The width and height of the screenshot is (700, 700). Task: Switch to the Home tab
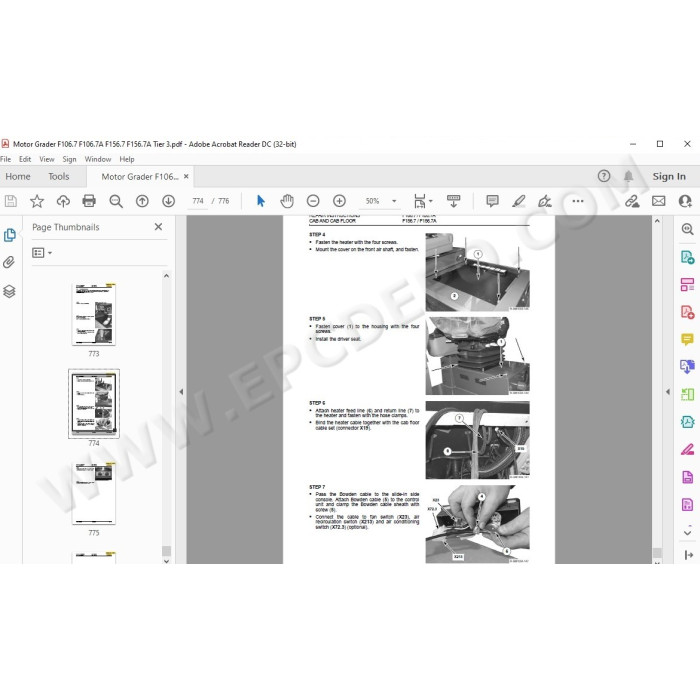tap(18, 176)
